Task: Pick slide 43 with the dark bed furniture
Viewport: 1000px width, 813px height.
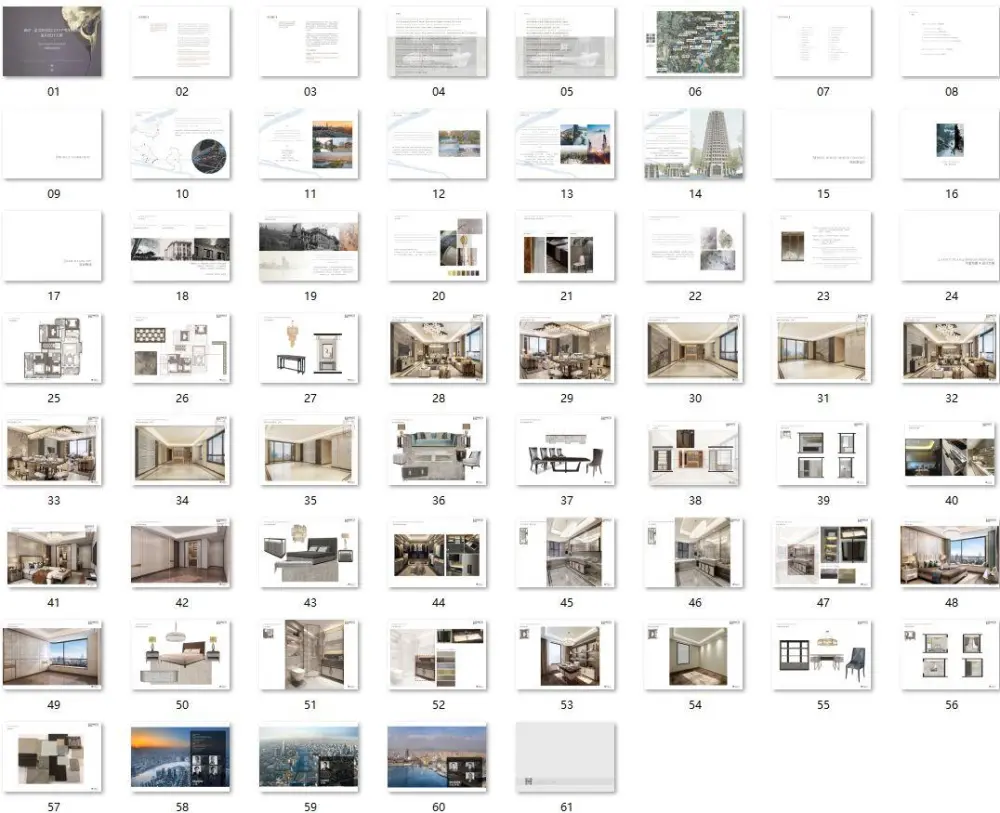Action: 310,553
